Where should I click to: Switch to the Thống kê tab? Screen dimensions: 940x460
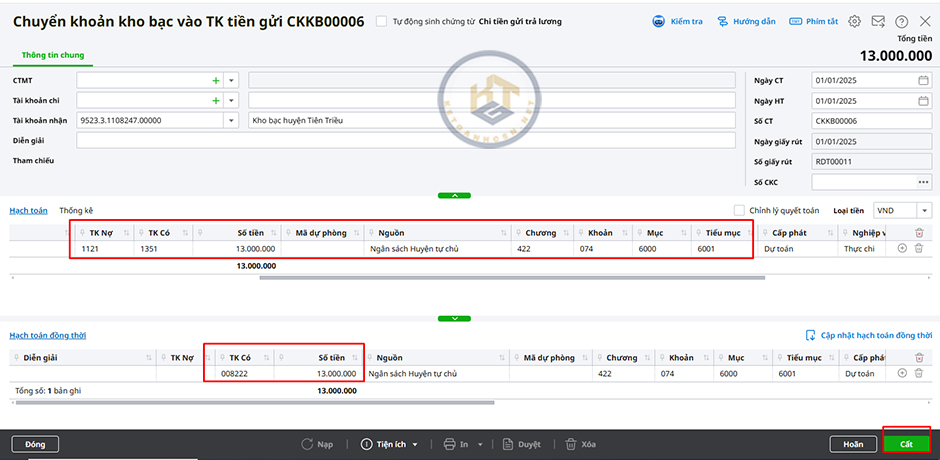(x=76, y=211)
